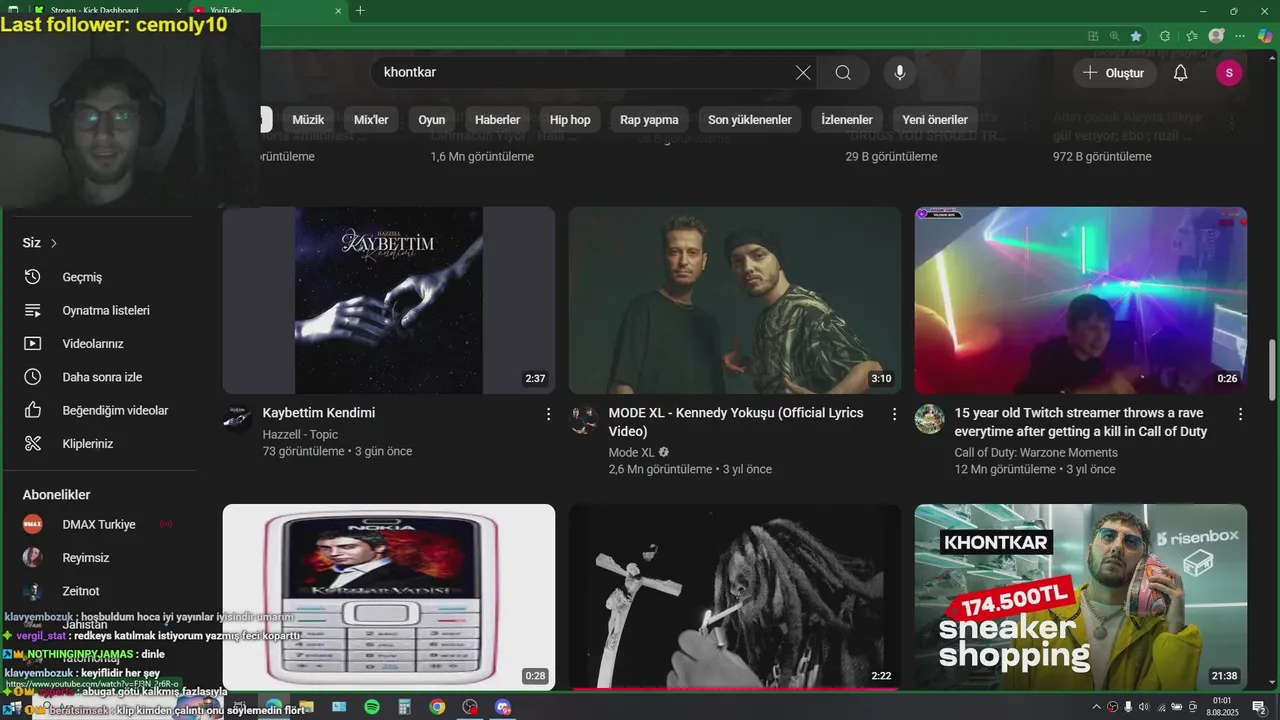The height and width of the screenshot is (720, 1280).
Task: Open options menu for 'Kaybettim Kendimi'
Action: [548, 414]
